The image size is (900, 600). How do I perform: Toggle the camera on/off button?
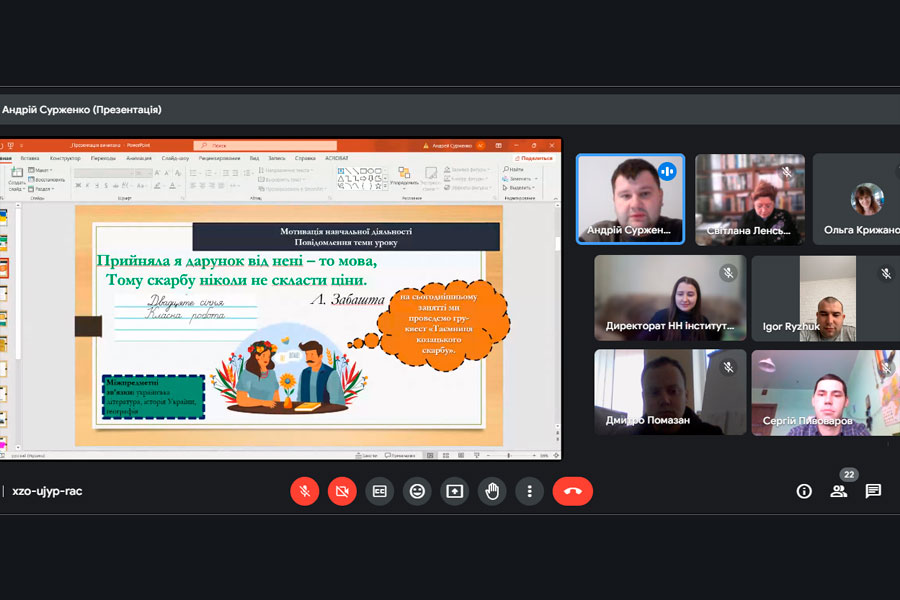pos(342,491)
